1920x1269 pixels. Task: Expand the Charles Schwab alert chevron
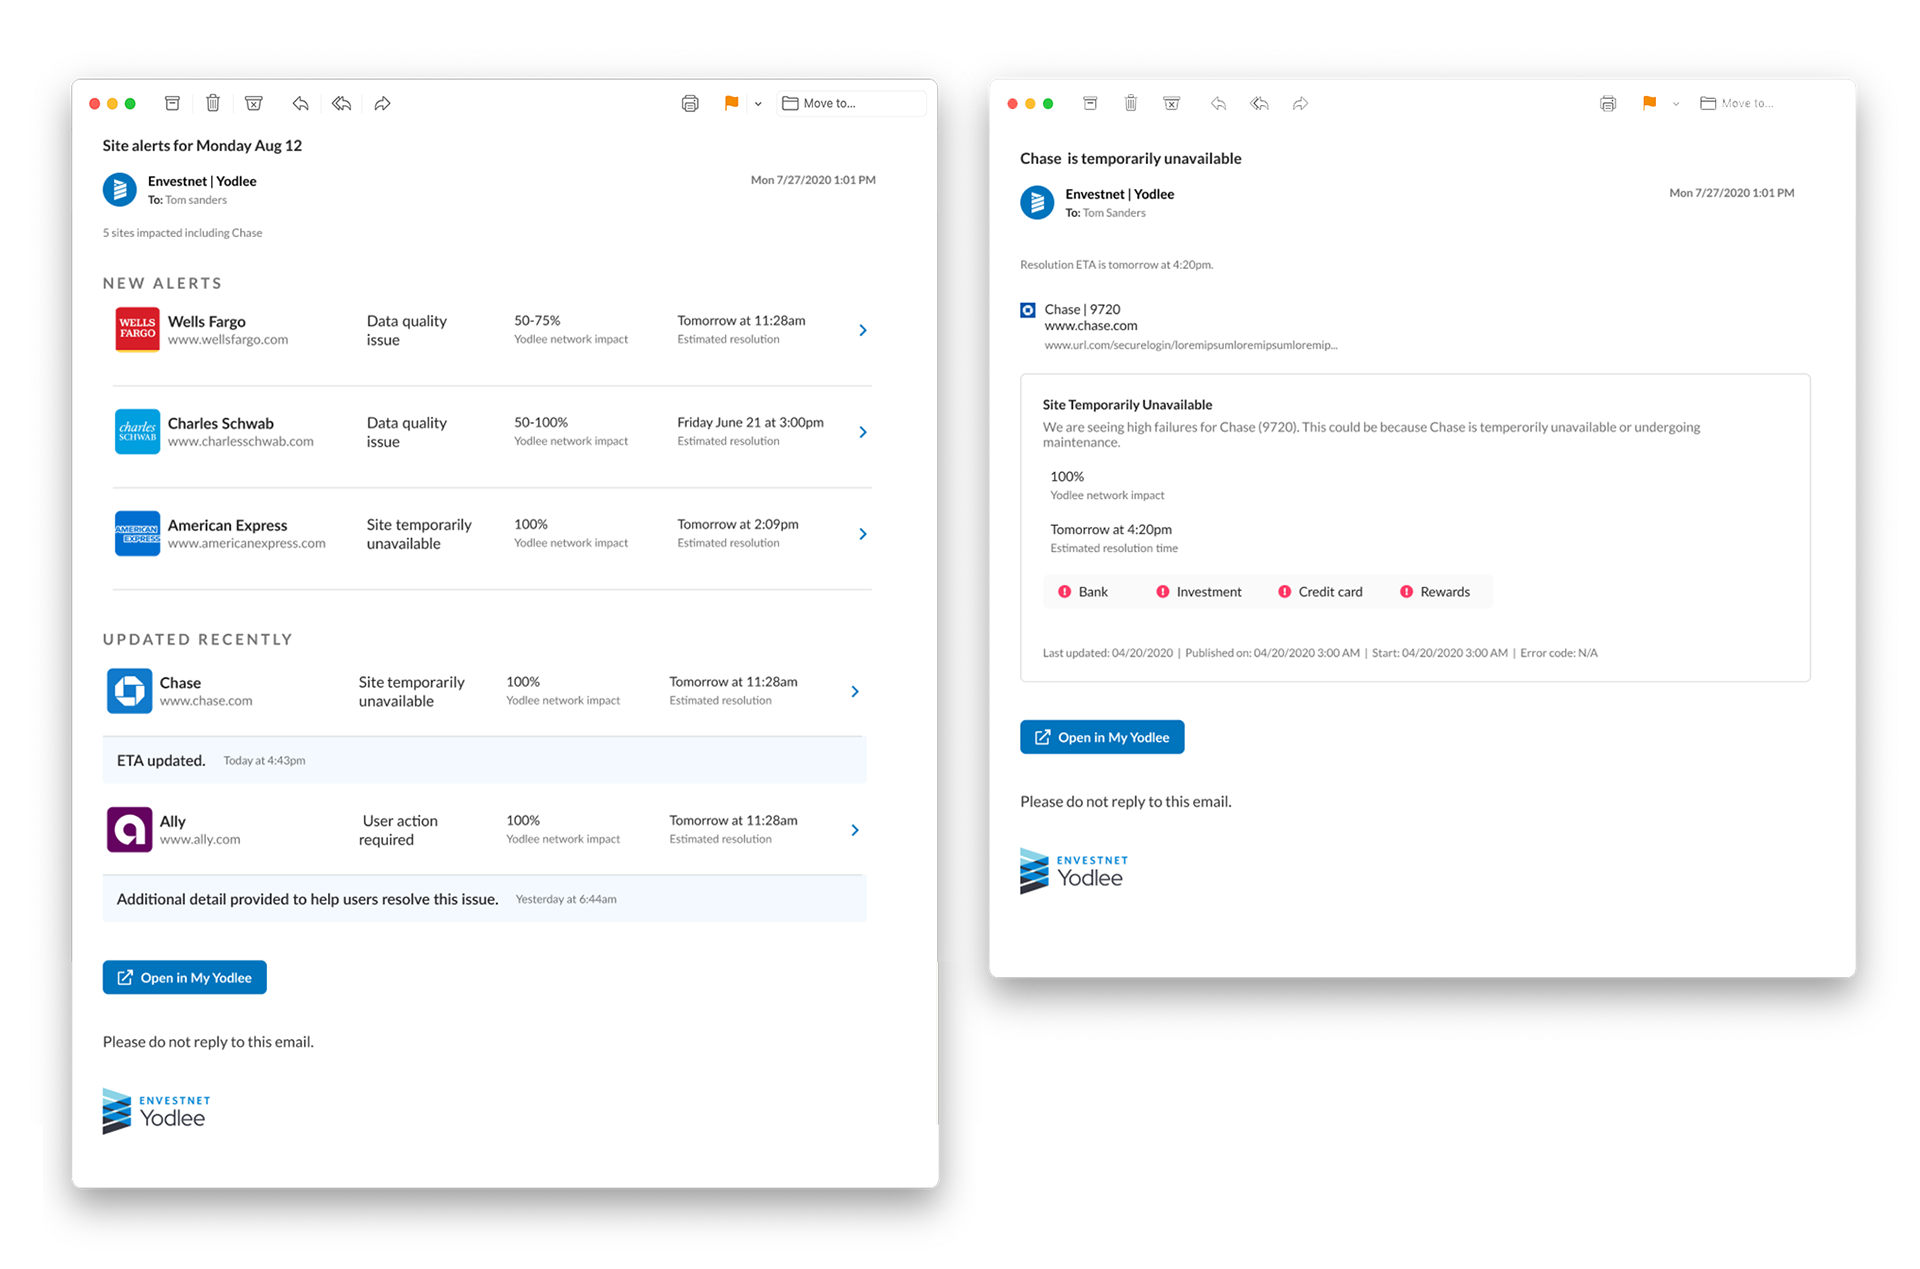click(863, 432)
